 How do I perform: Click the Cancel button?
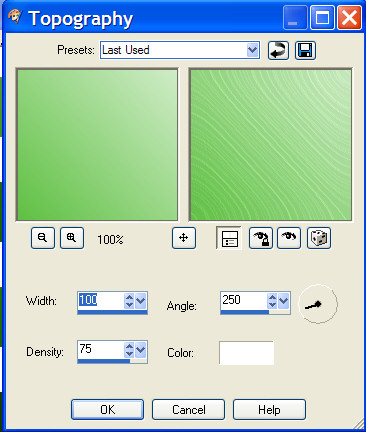[x=188, y=410]
